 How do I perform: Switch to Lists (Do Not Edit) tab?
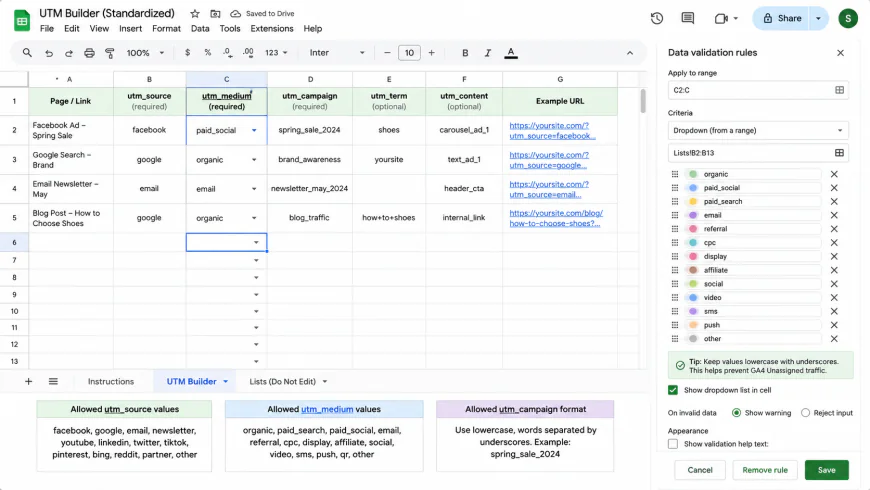pos(282,381)
